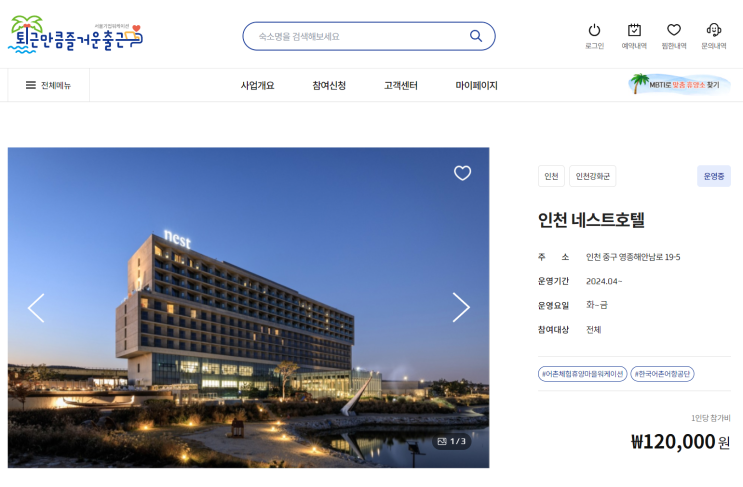Open the 마이페이지 menu
The height and width of the screenshot is (487, 743).
(x=476, y=85)
